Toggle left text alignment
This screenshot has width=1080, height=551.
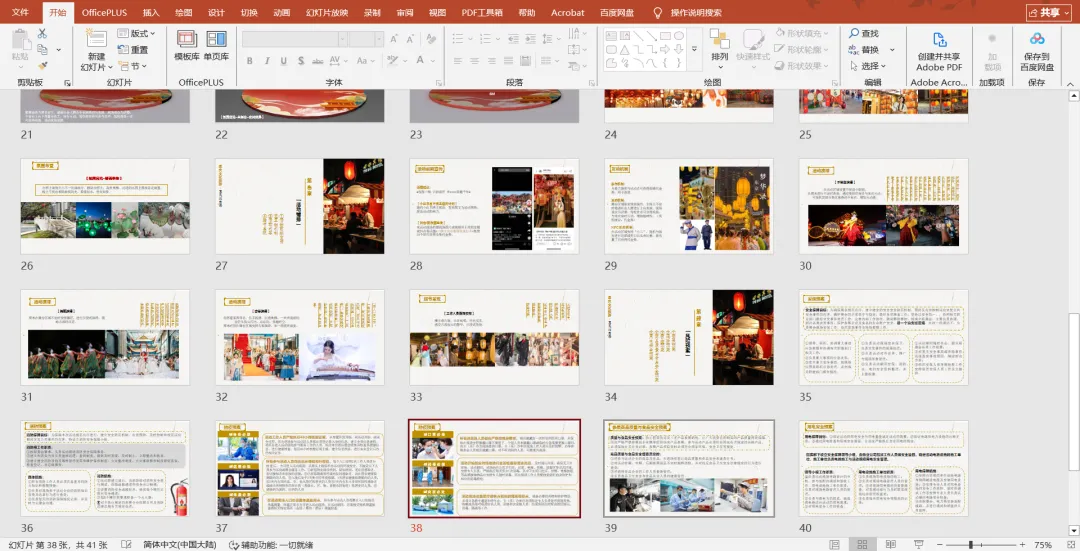click(x=457, y=61)
